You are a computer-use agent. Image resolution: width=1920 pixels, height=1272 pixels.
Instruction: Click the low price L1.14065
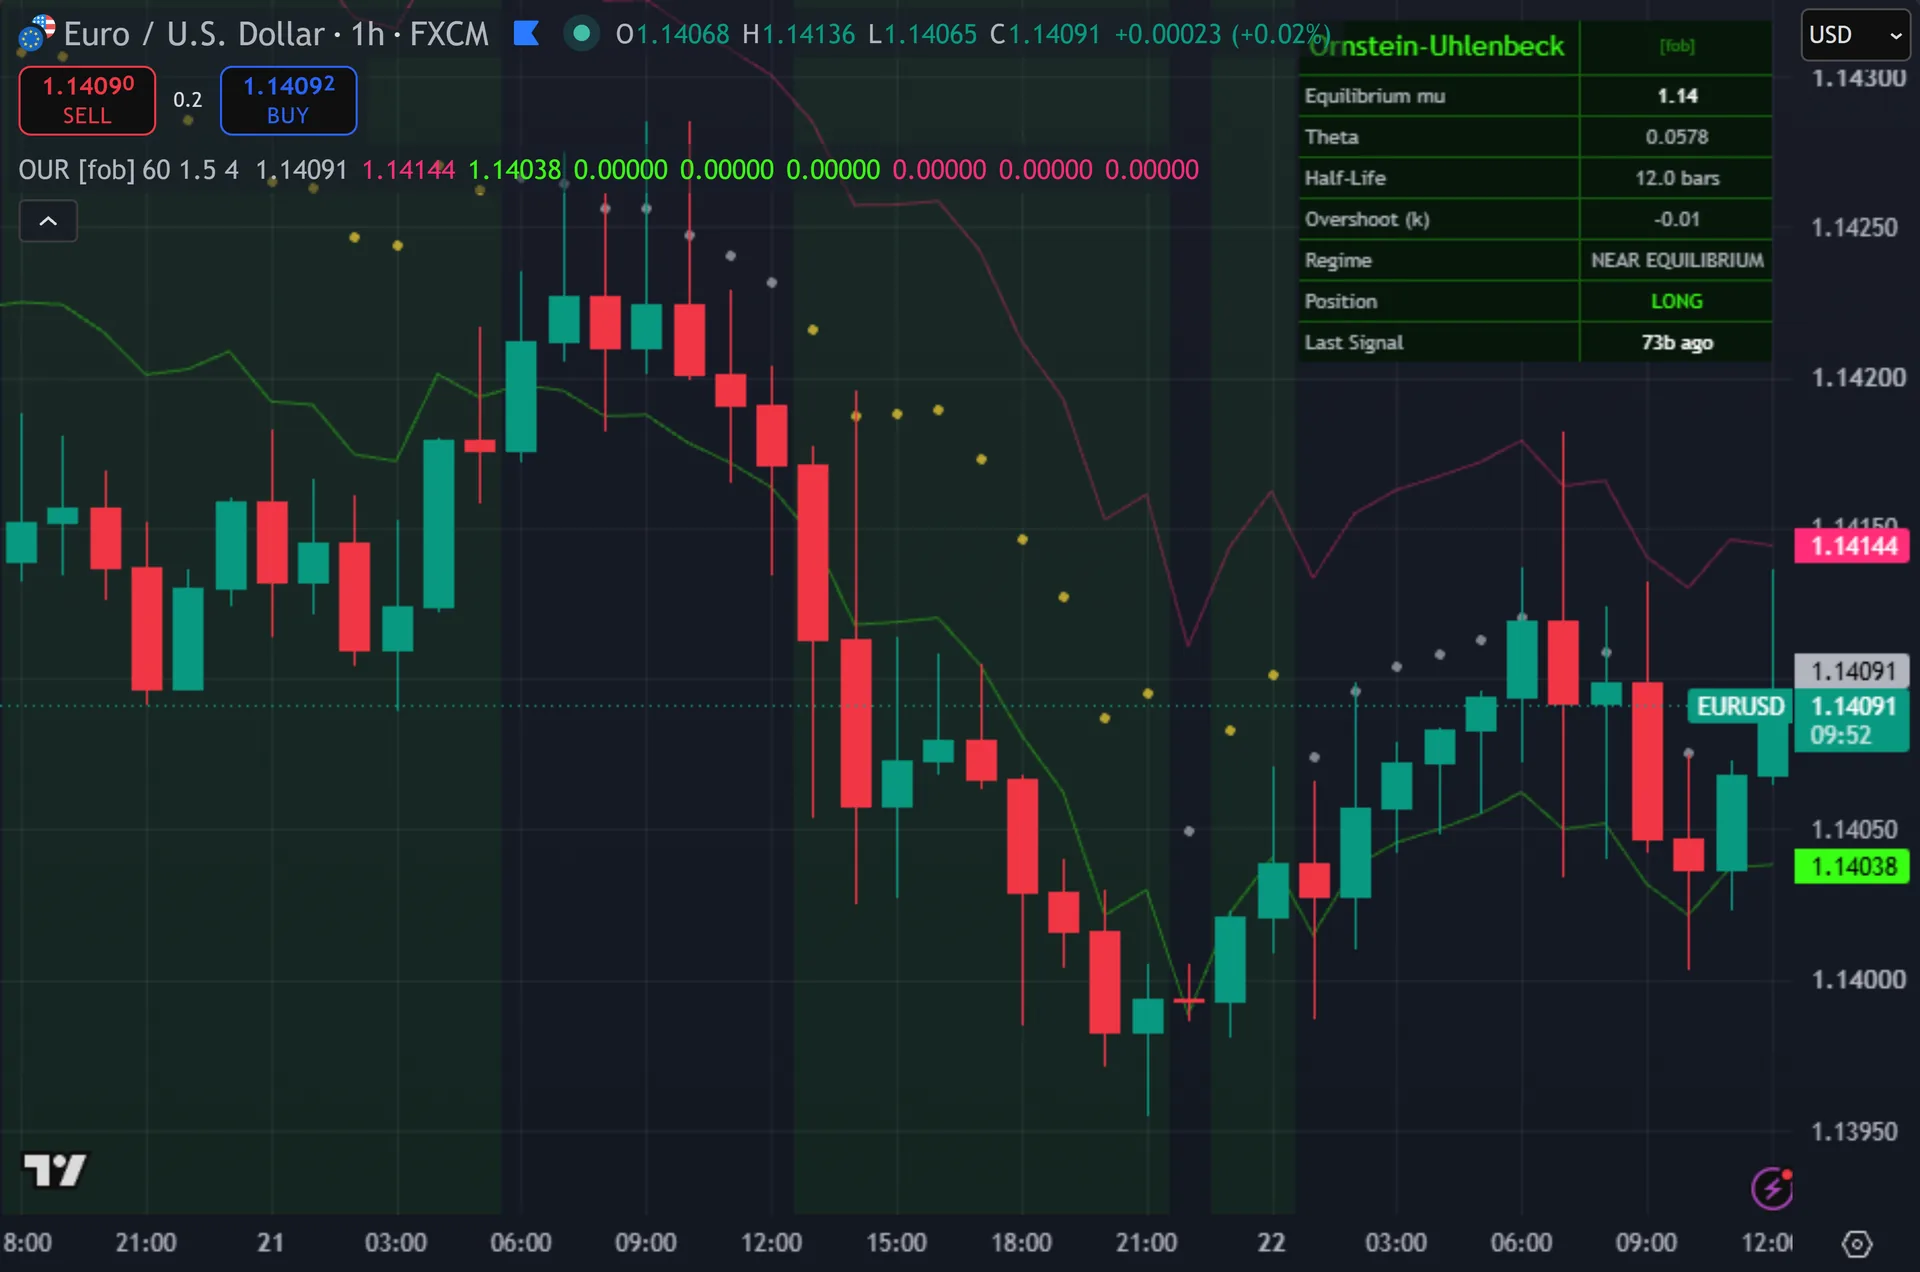click(922, 34)
